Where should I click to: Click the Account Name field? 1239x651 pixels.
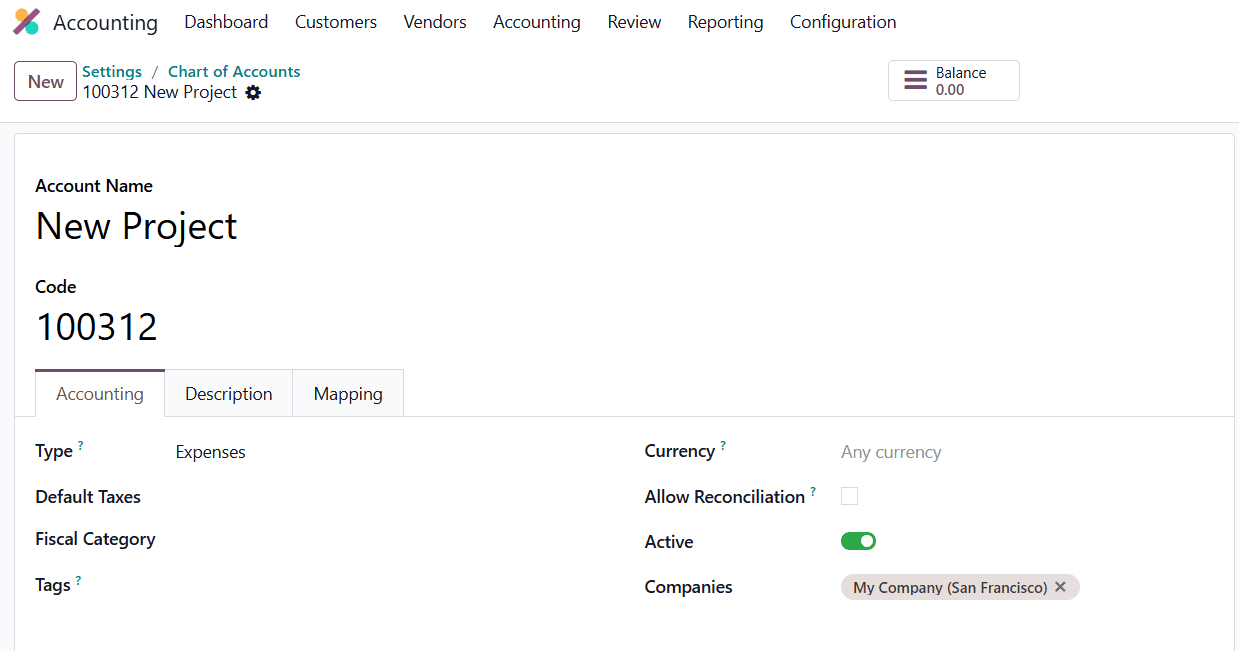pyautogui.click(x=136, y=226)
